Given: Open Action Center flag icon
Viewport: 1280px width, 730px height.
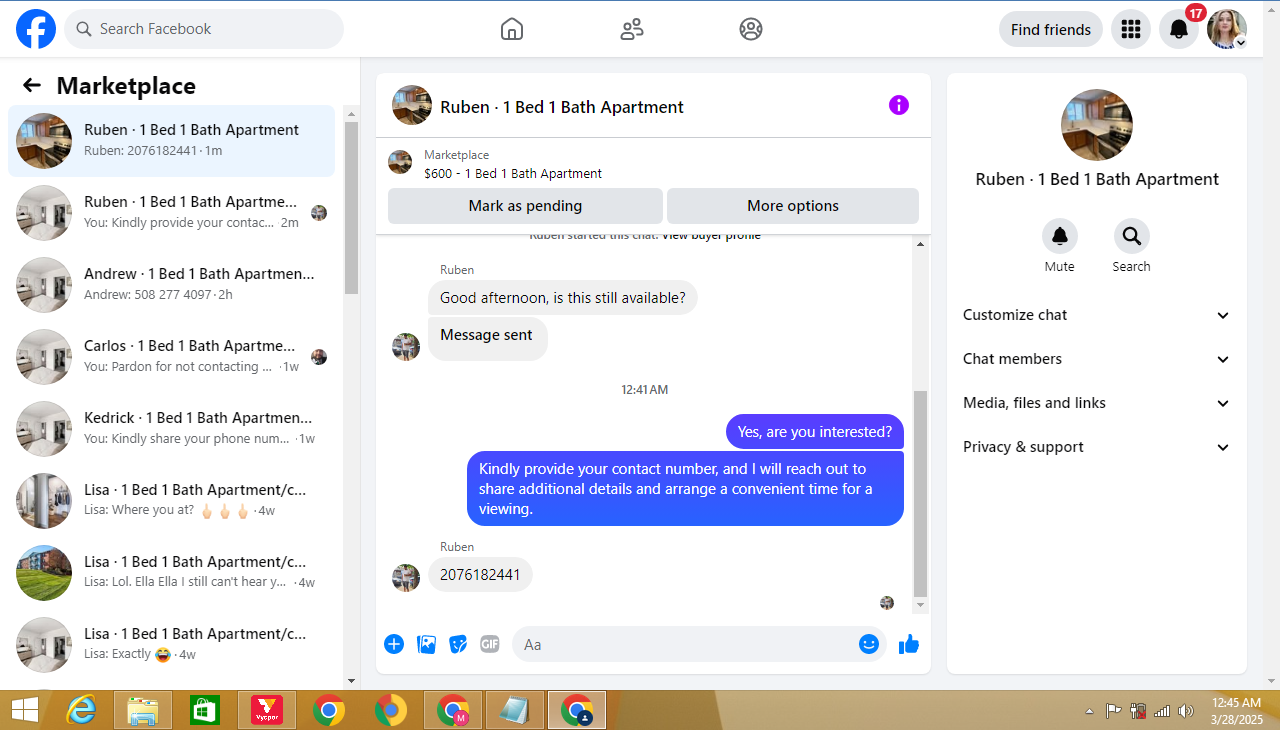Looking at the screenshot, I should pyautogui.click(x=1113, y=711).
